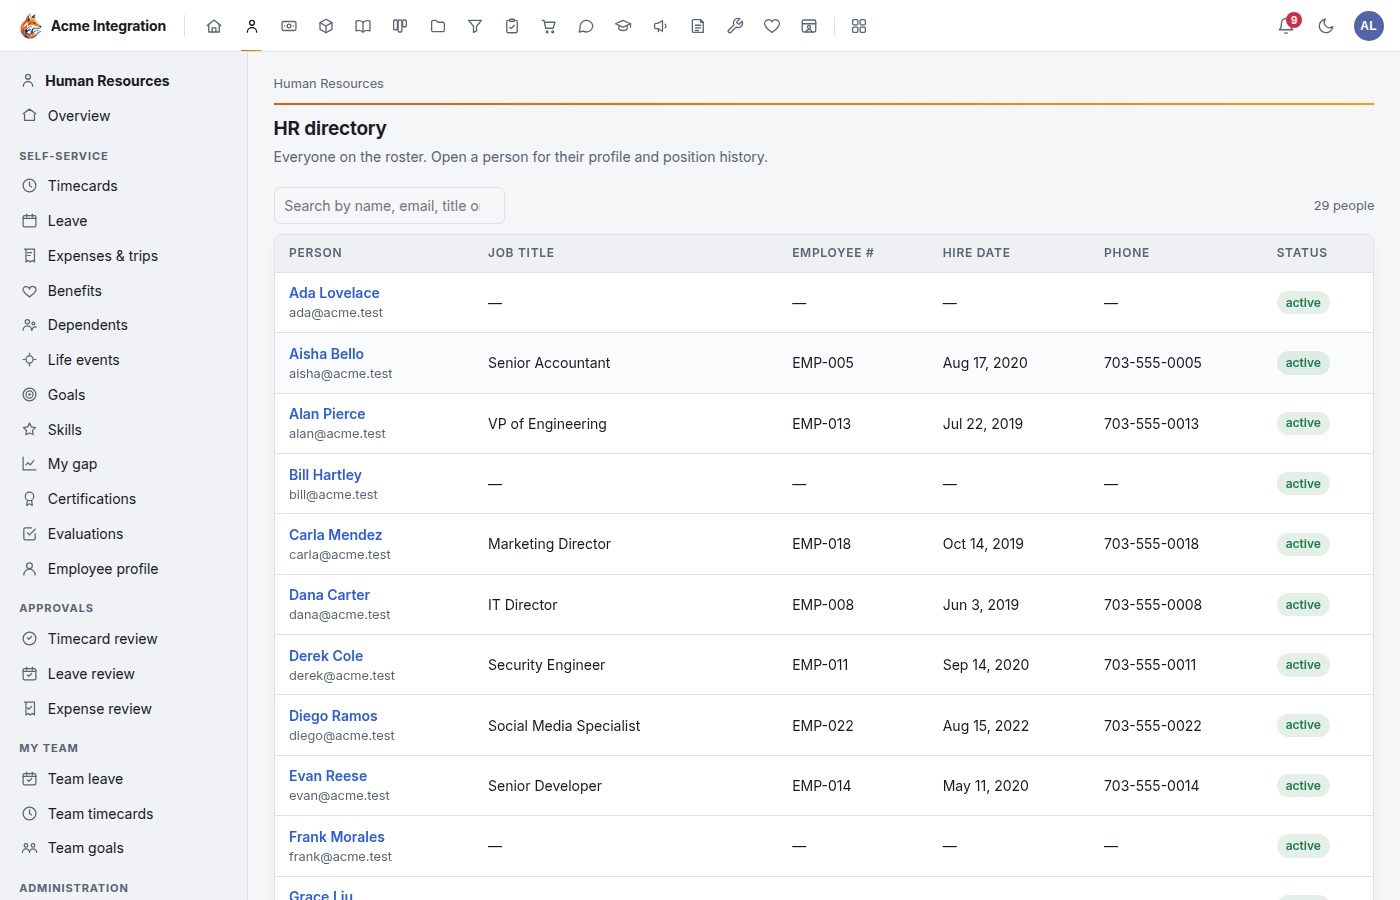Viewport: 1400px width, 900px height.
Task: Open Carla Mendez's profile
Action: [x=335, y=535]
